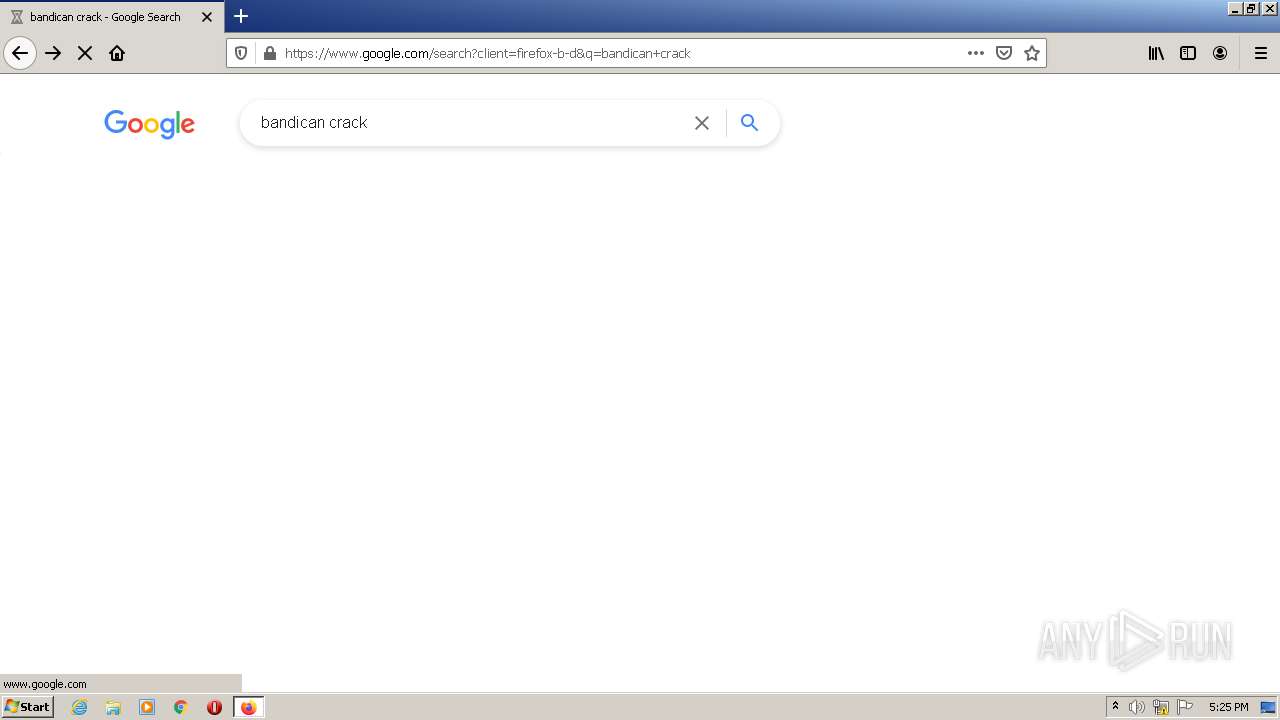Image resolution: width=1280 pixels, height=720 pixels.
Task: Minimize the Firefox window
Action: (x=1235, y=8)
